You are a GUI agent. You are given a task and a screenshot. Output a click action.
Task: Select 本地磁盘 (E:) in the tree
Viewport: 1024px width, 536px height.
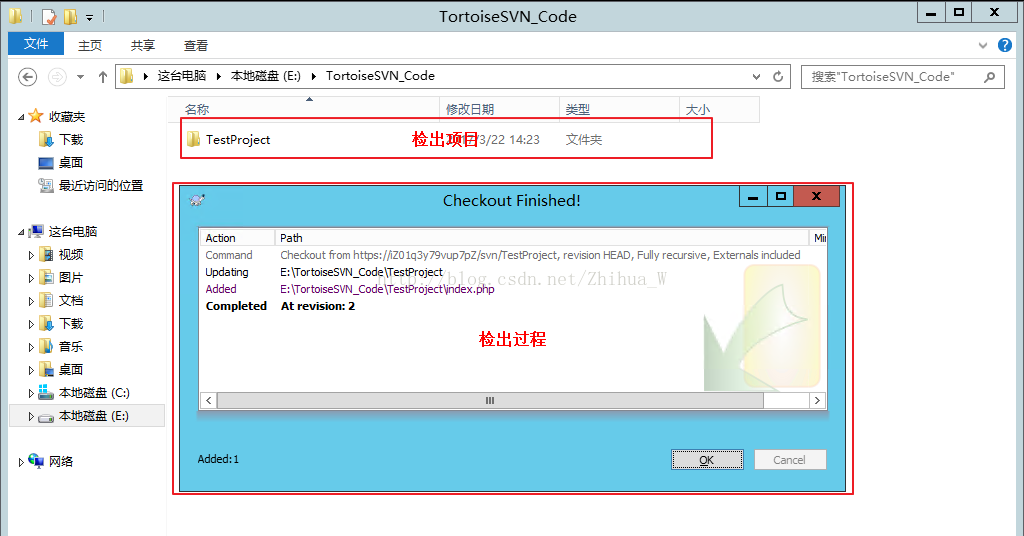pos(93,416)
